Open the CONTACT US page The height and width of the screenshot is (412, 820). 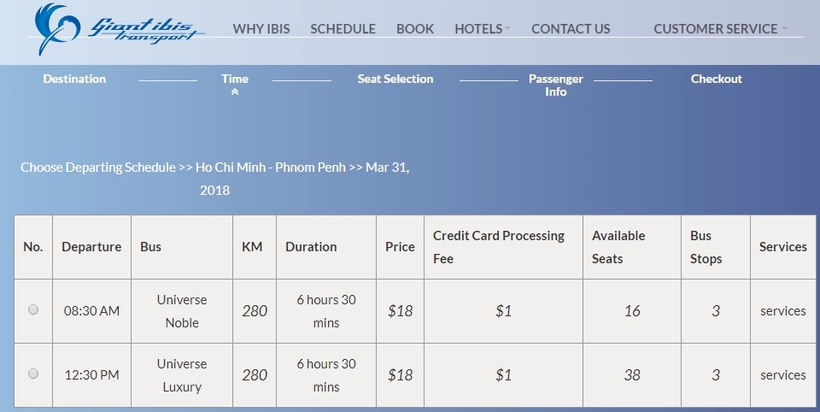(571, 29)
